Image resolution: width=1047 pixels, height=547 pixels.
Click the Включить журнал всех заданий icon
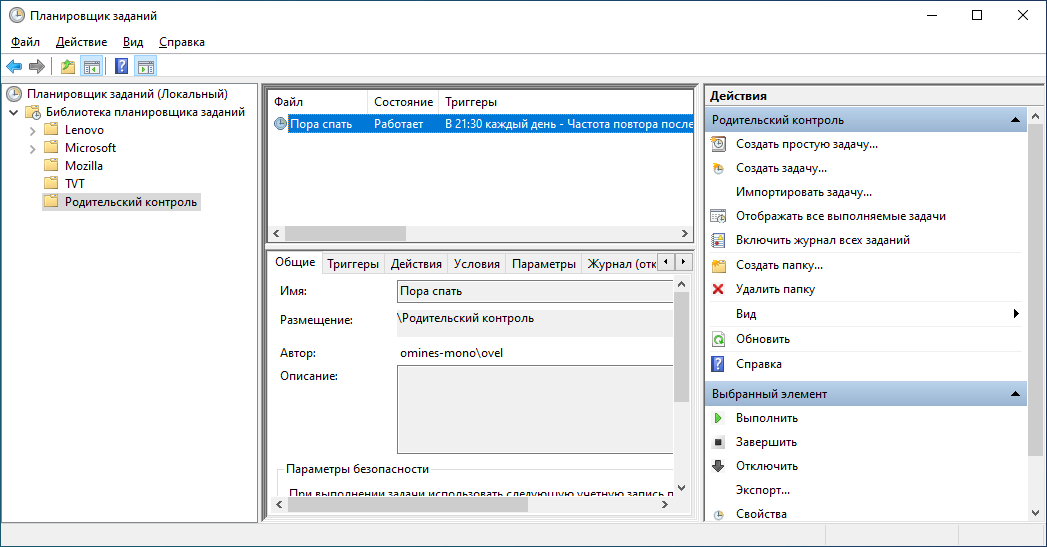point(718,240)
